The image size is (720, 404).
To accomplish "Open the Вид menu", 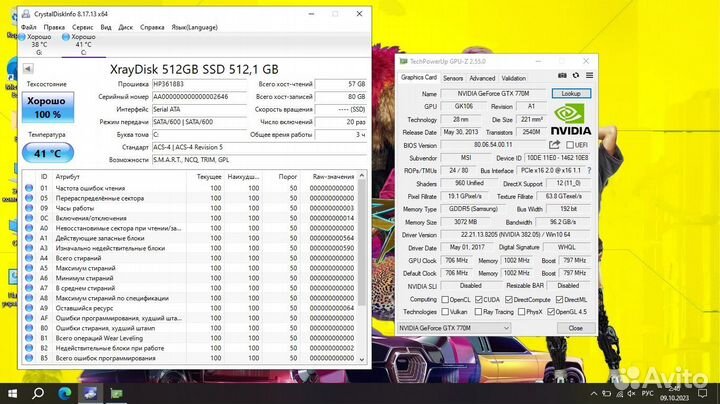I will tap(106, 27).
